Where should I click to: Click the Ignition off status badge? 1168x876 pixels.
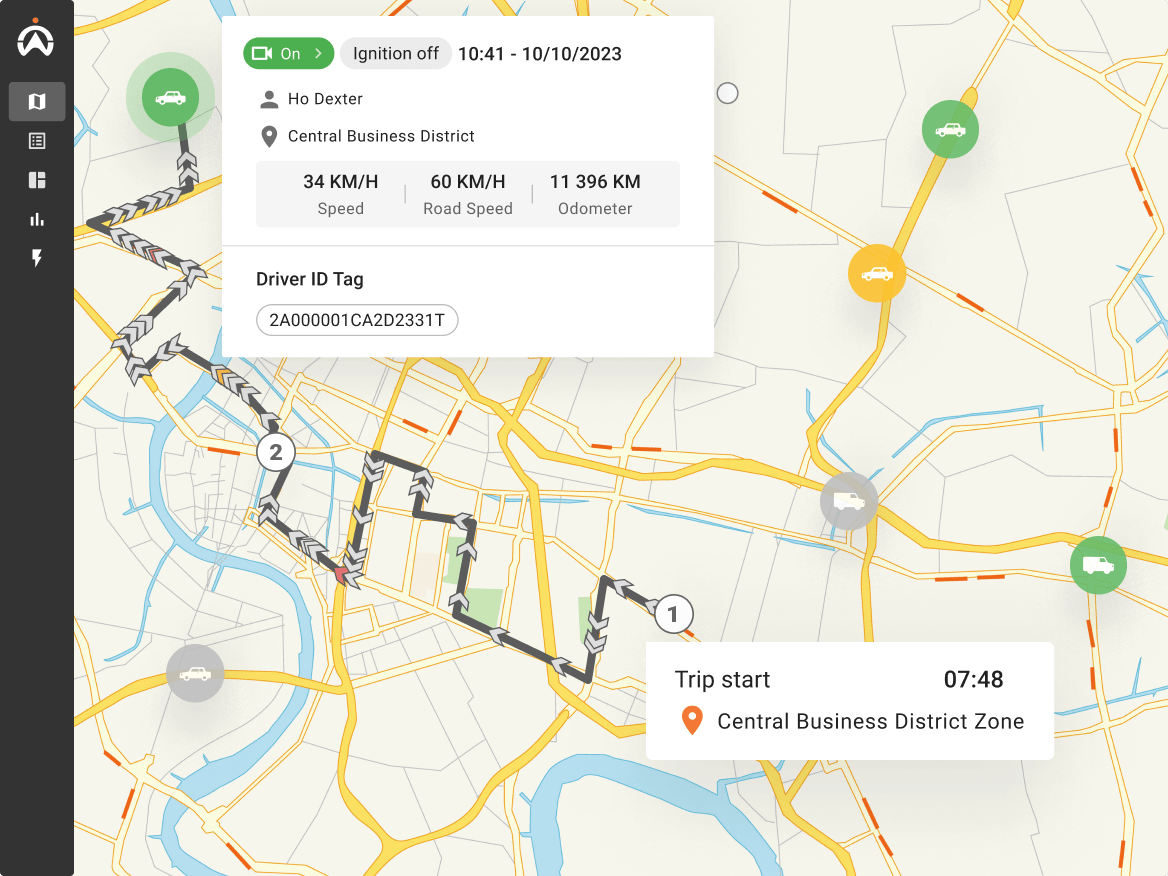click(x=396, y=54)
